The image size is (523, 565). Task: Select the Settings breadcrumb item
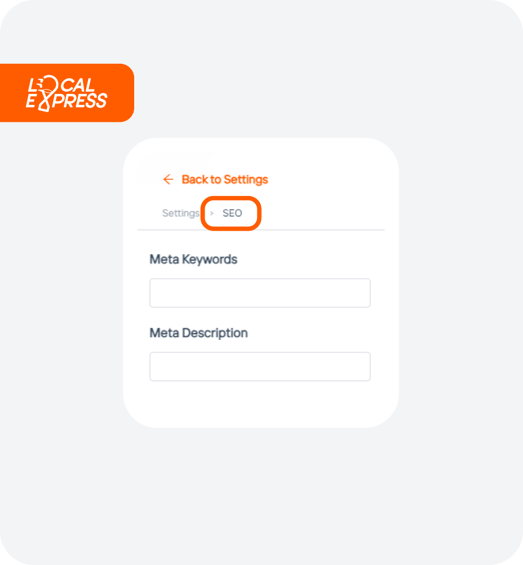[181, 213]
